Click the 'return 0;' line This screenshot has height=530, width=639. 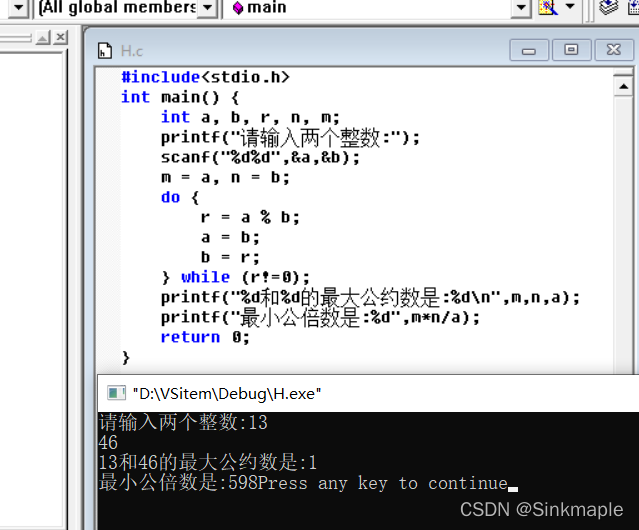tap(205, 337)
